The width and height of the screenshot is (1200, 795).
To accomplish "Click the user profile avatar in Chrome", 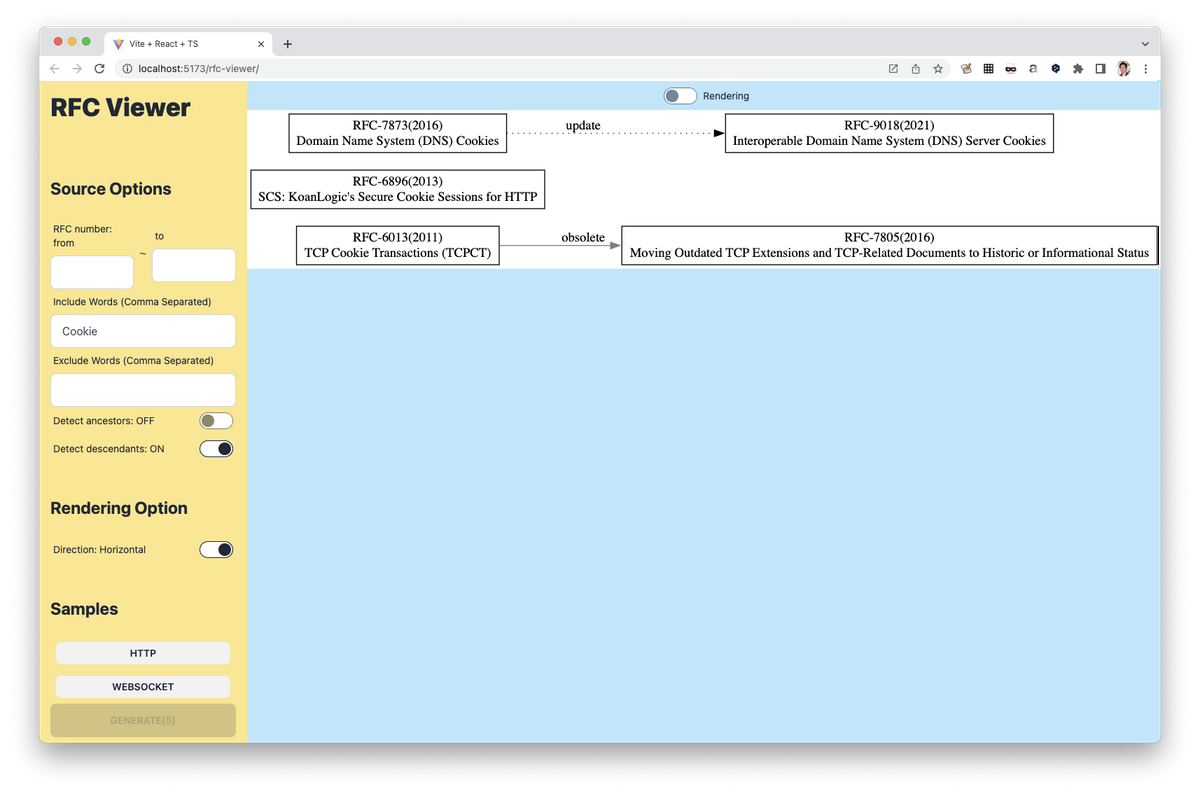I will click(x=1124, y=69).
